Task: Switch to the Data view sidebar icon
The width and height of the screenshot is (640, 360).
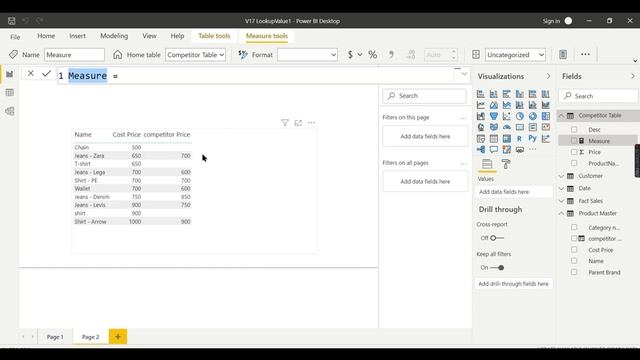Action: [9, 93]
